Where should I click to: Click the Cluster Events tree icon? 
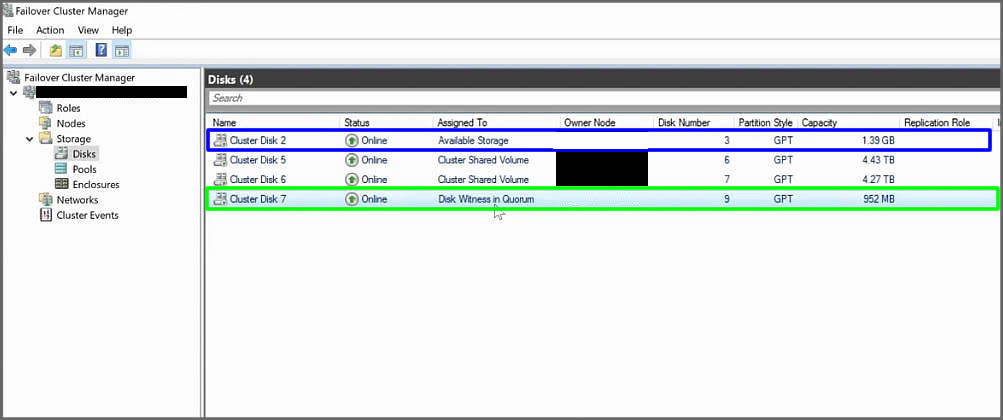click(x=45, y=215)
